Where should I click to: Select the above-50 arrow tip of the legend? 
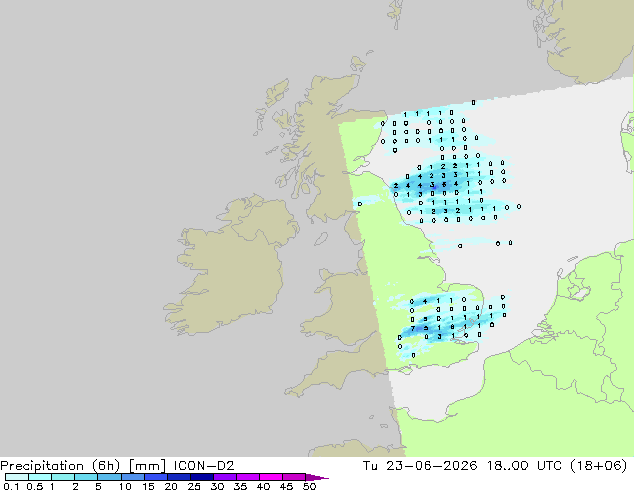[317, 477]
